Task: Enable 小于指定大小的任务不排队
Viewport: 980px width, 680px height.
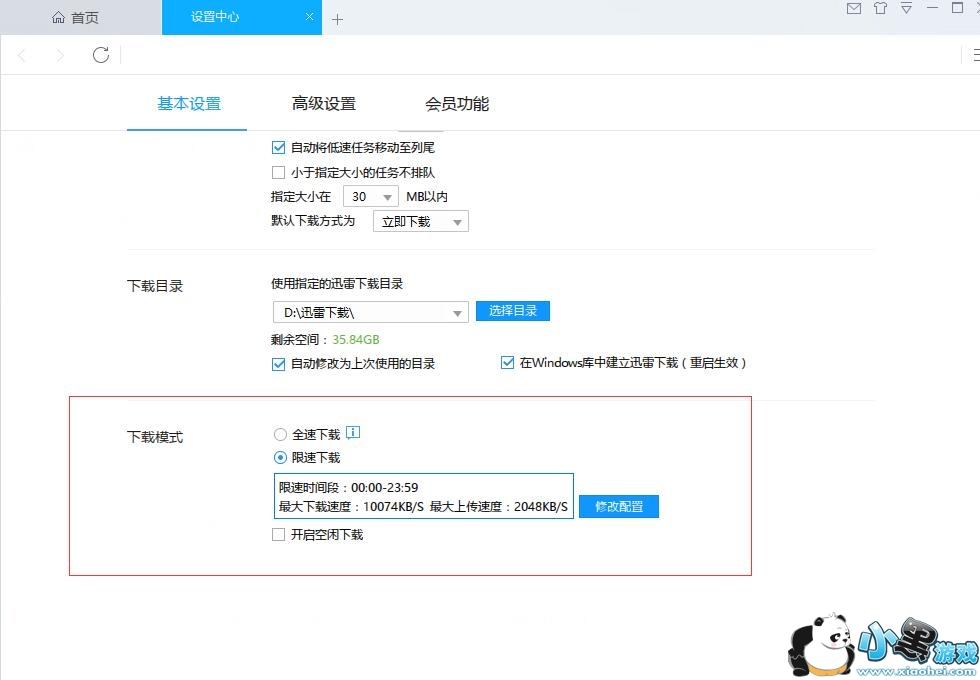Action: coord(279,172)
